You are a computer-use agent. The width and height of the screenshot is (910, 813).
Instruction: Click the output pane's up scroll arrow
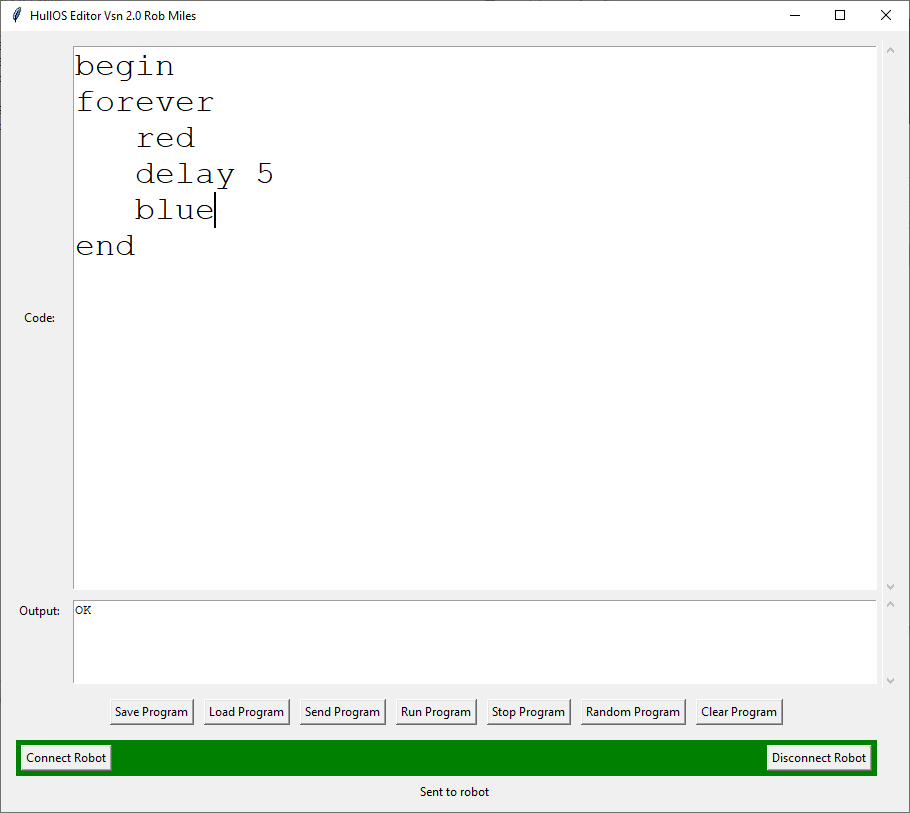point(890,605)
